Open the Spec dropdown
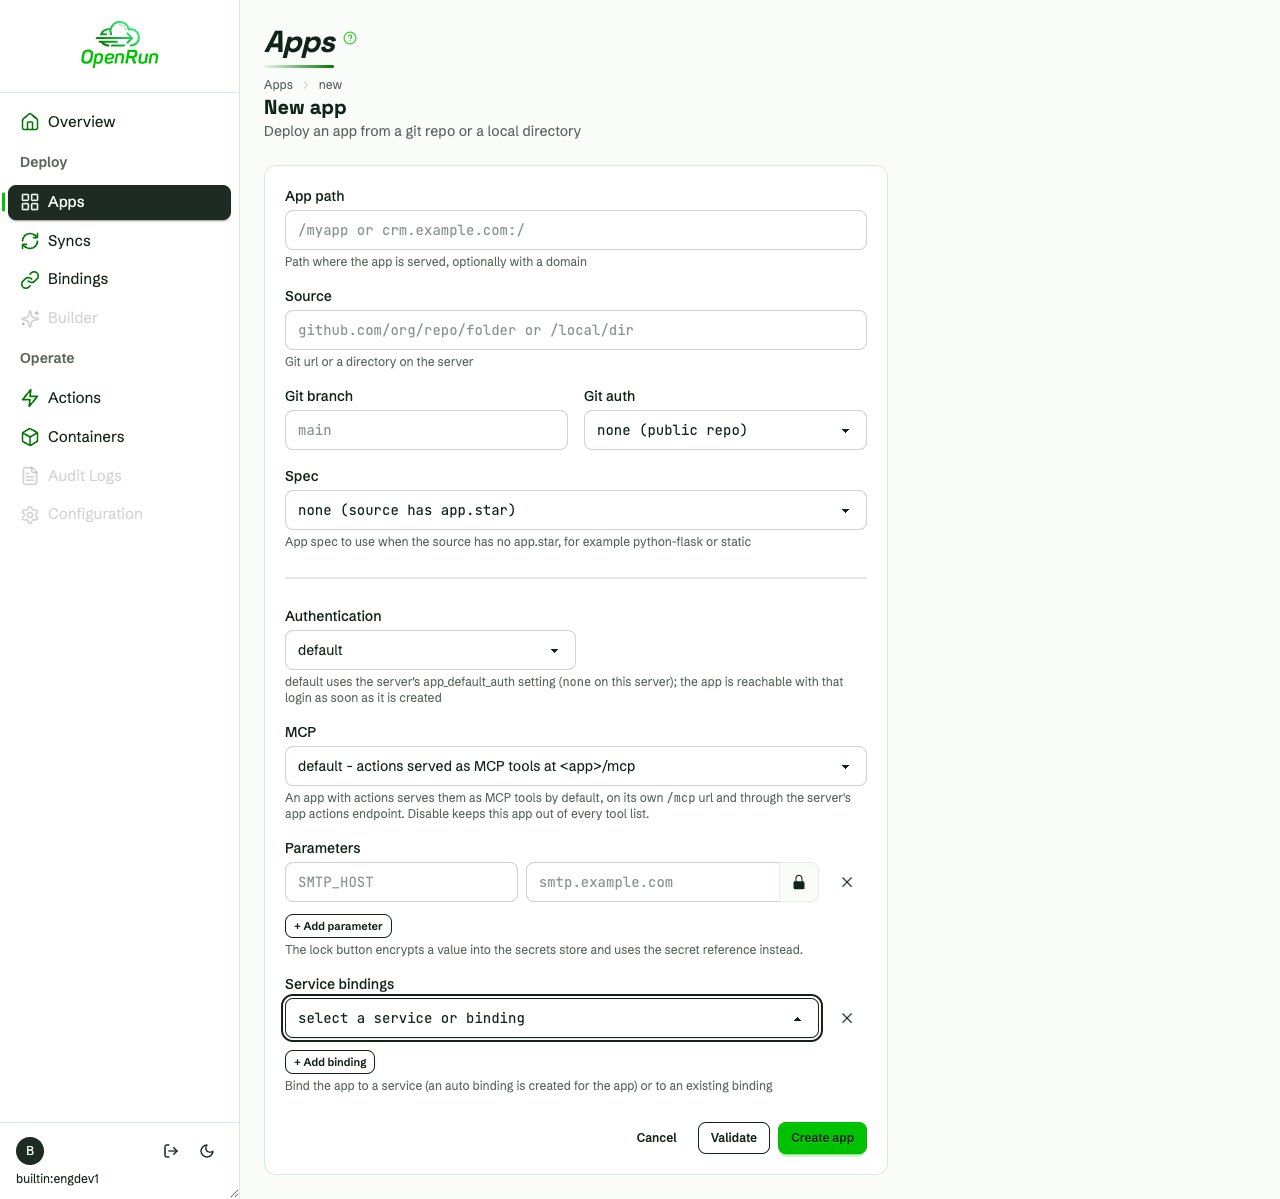The width and height of the screenshot is (1280, 1199). [576, 510]
